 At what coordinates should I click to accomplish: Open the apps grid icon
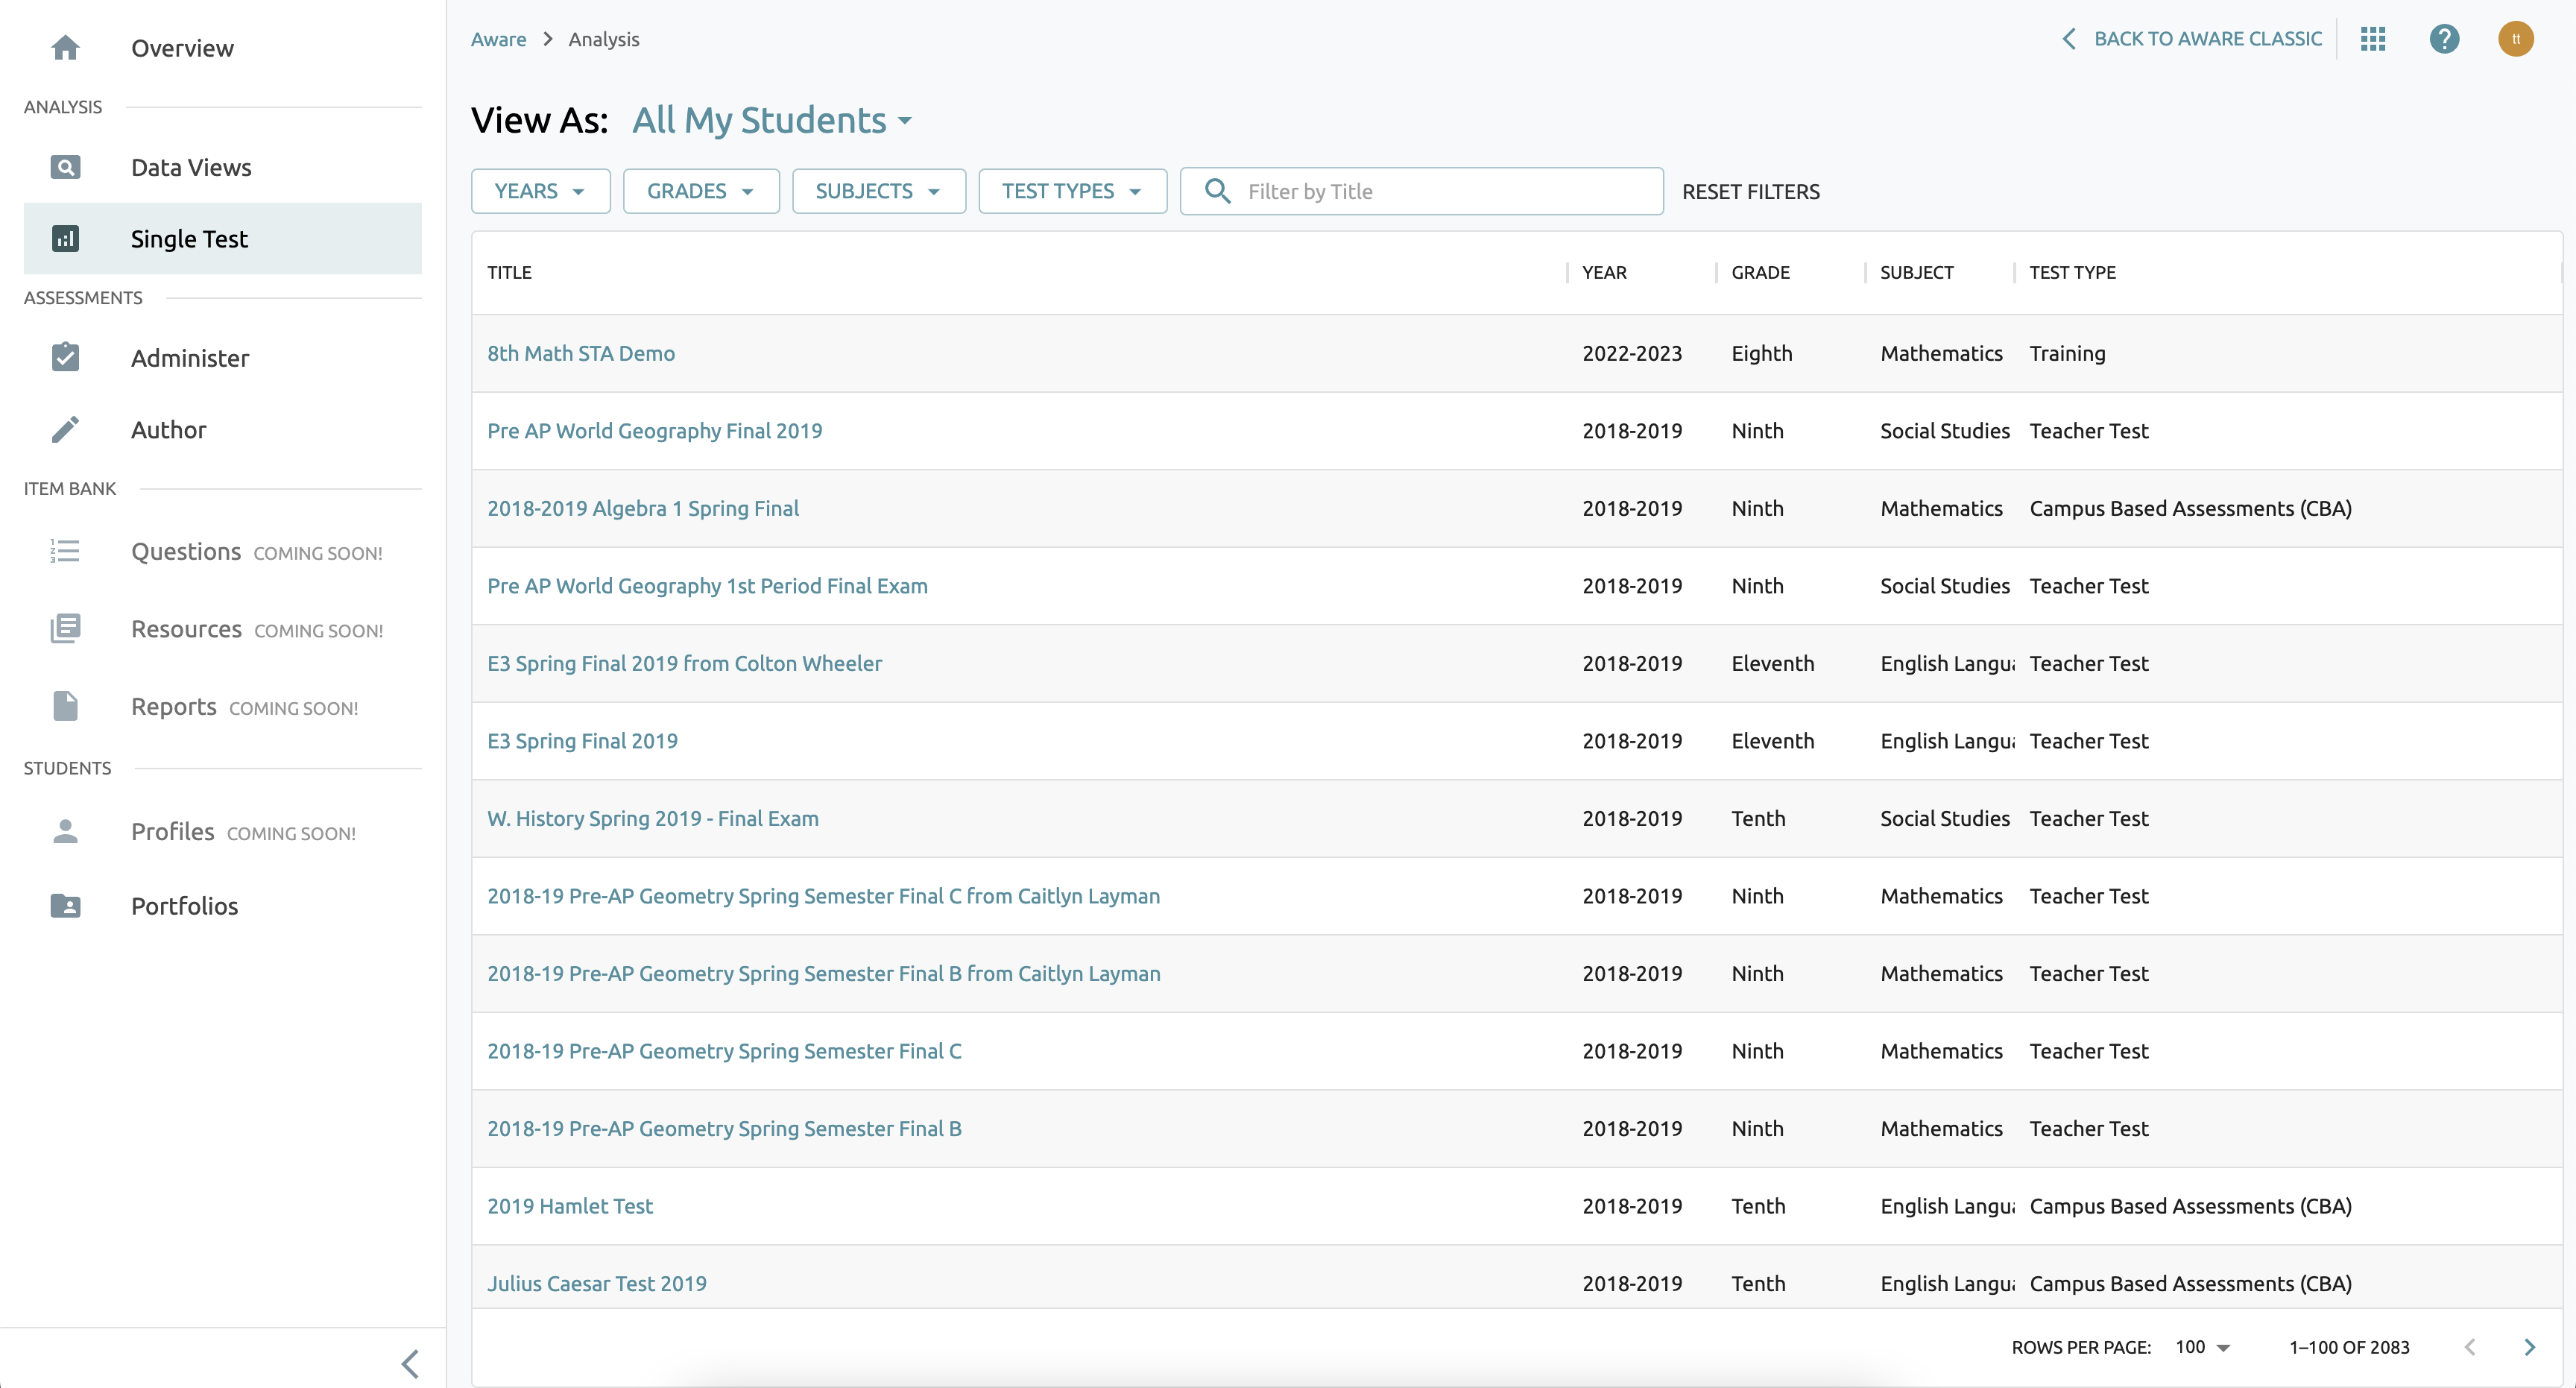(x=2372, y=39)
